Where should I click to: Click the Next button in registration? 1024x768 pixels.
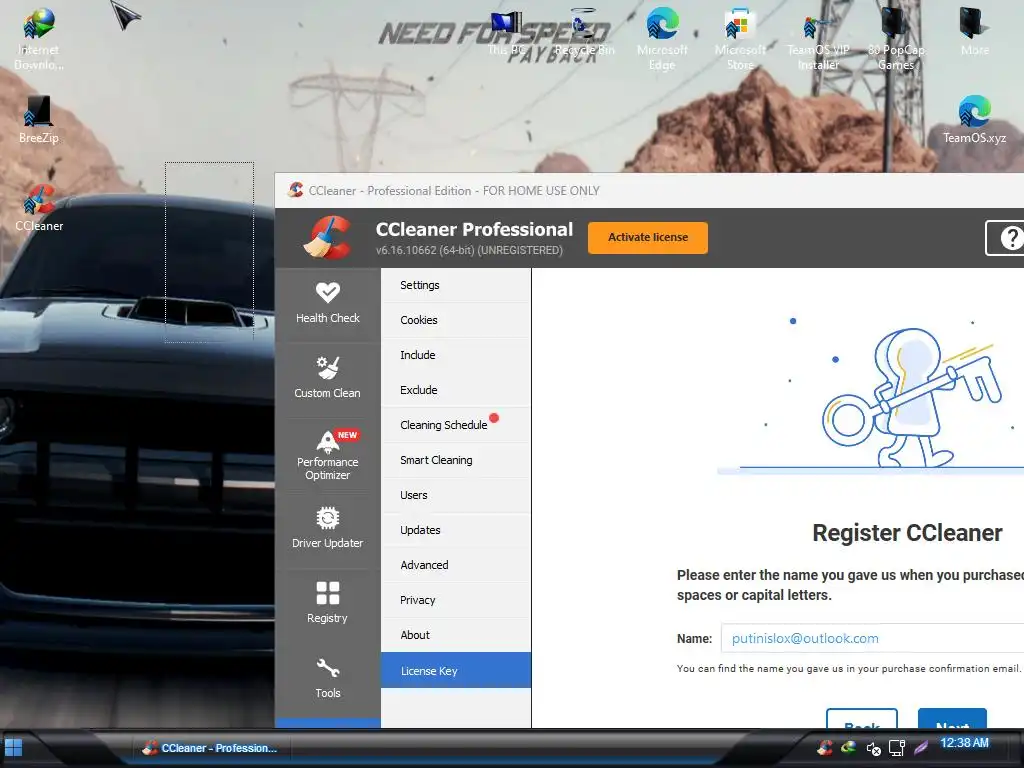952,718
